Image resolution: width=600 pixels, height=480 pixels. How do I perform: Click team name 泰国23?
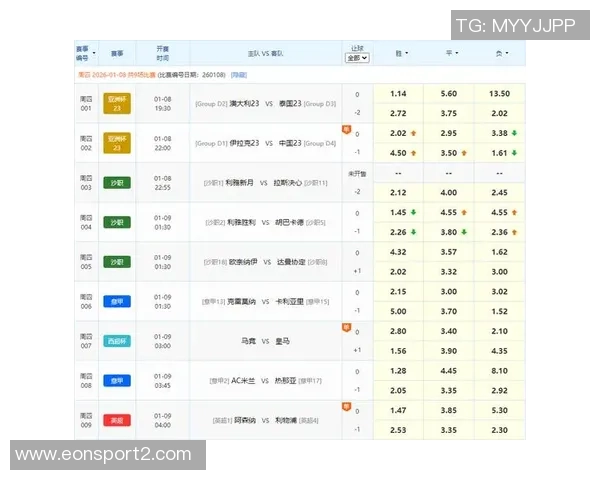(x=290, y=104)
